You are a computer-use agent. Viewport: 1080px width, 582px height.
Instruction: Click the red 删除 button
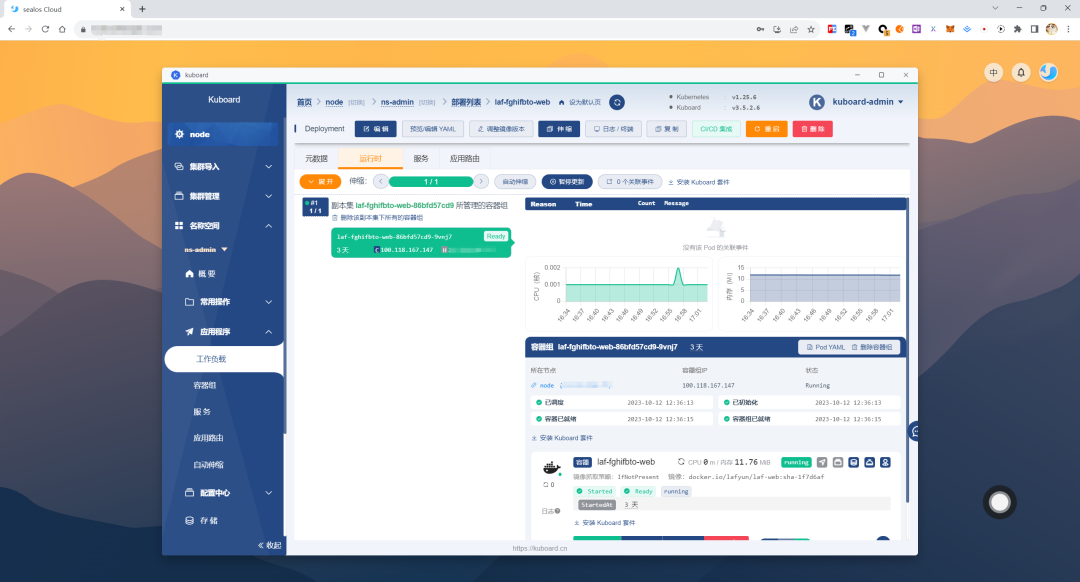point(813,129)
